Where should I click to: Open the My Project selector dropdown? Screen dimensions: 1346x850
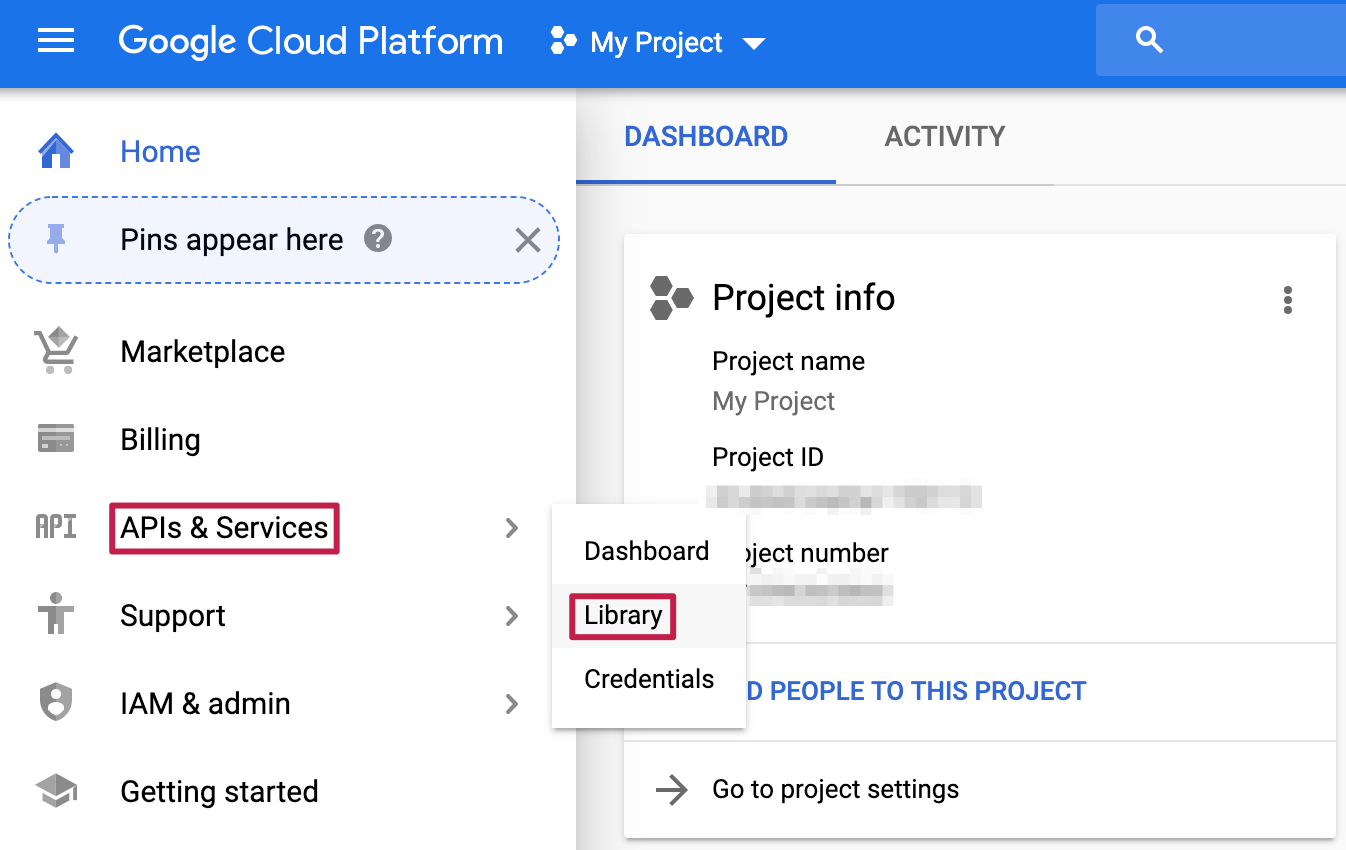pos(658,42)
